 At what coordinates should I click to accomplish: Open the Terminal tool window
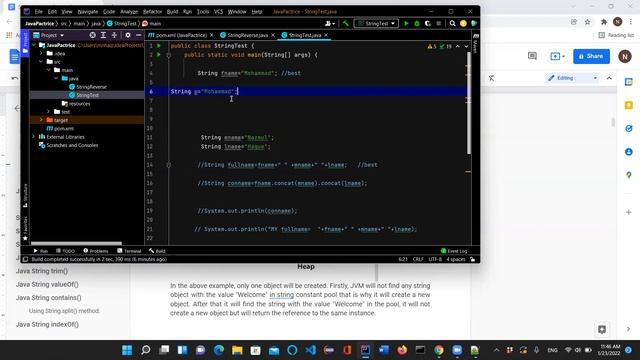pyautogui.click(x=129, y=251)
